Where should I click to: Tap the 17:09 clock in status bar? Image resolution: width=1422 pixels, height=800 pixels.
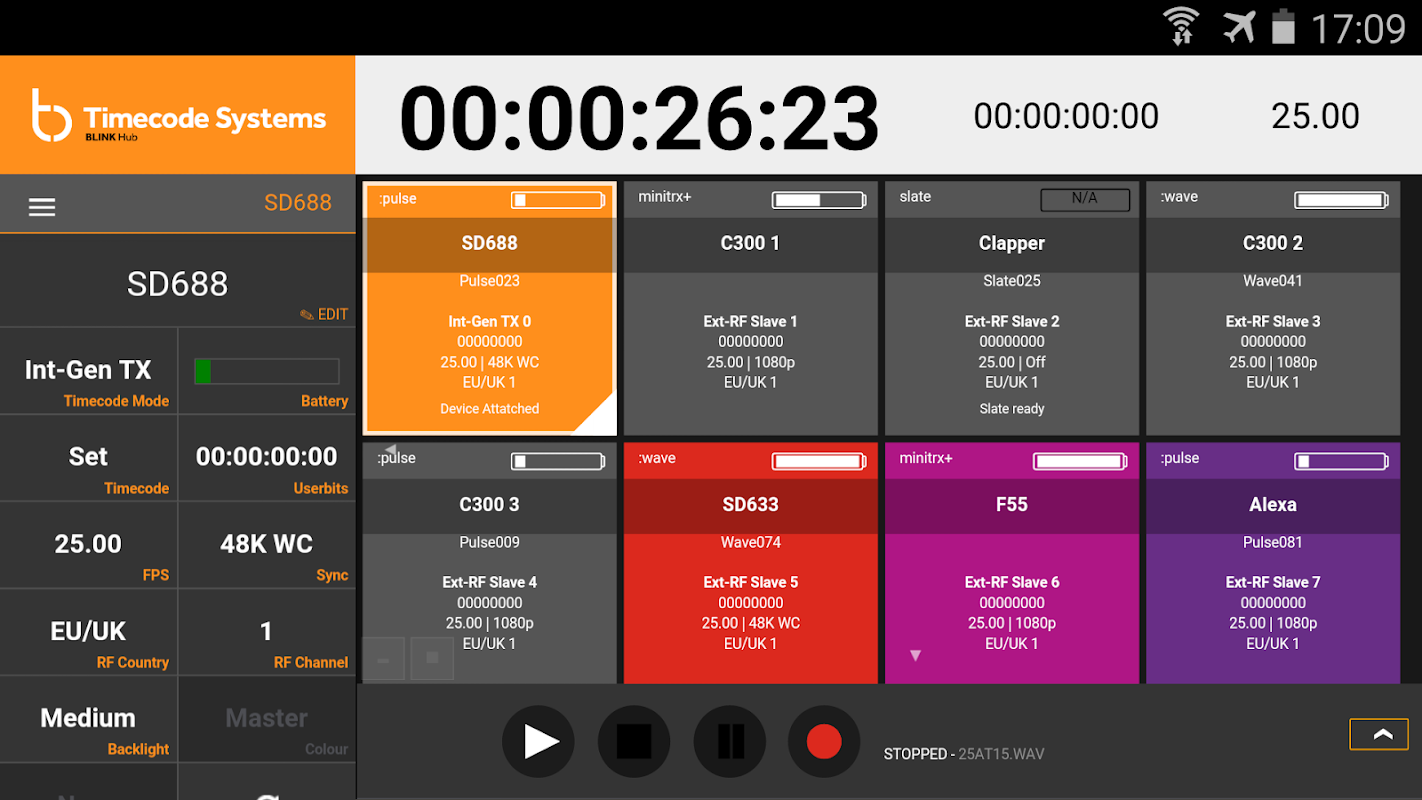click(1358, 28)
